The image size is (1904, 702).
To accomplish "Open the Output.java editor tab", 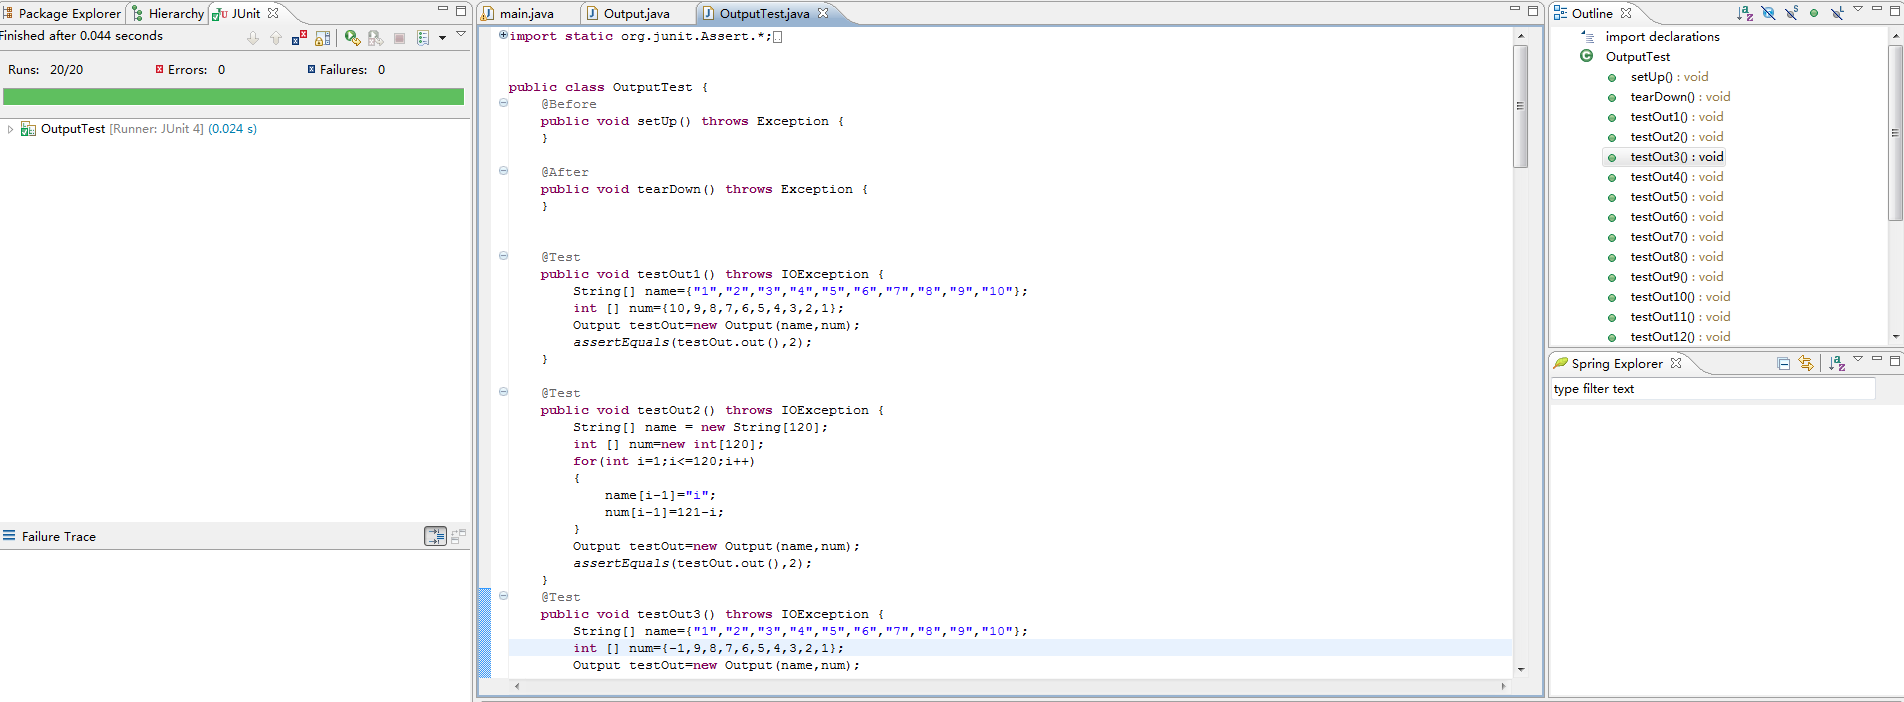I will 636,13.
